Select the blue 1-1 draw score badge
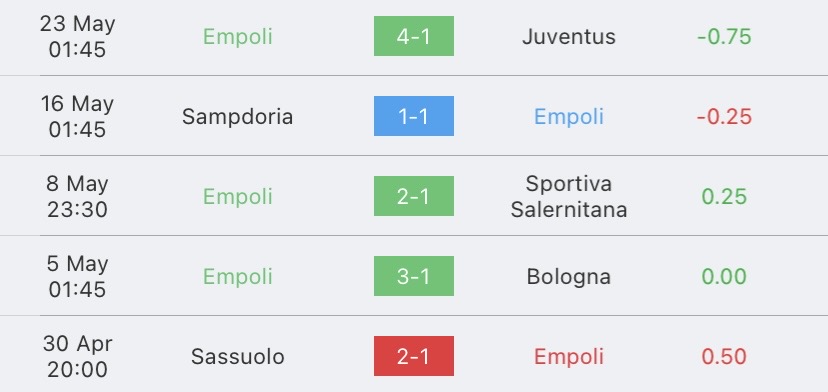Viewport: 828px width, 392px height. [x=413, y=116]
